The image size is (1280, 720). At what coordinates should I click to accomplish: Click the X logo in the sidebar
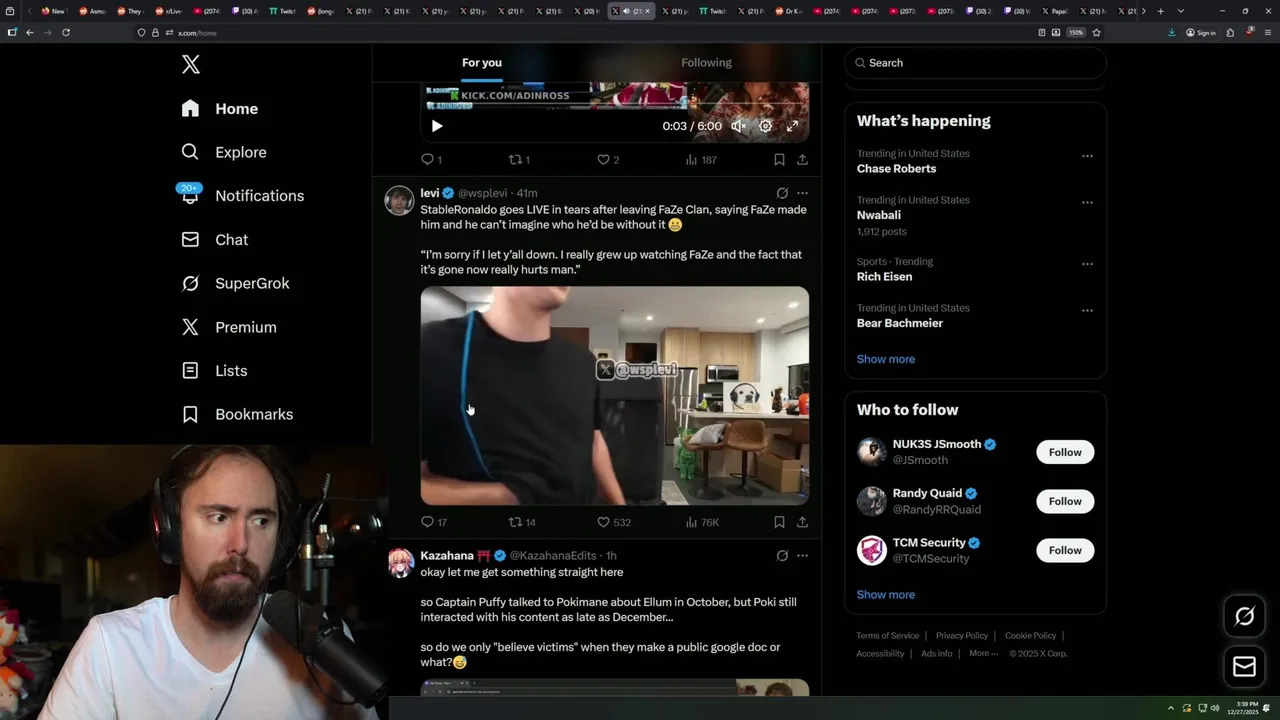click(x=191, y=65)
